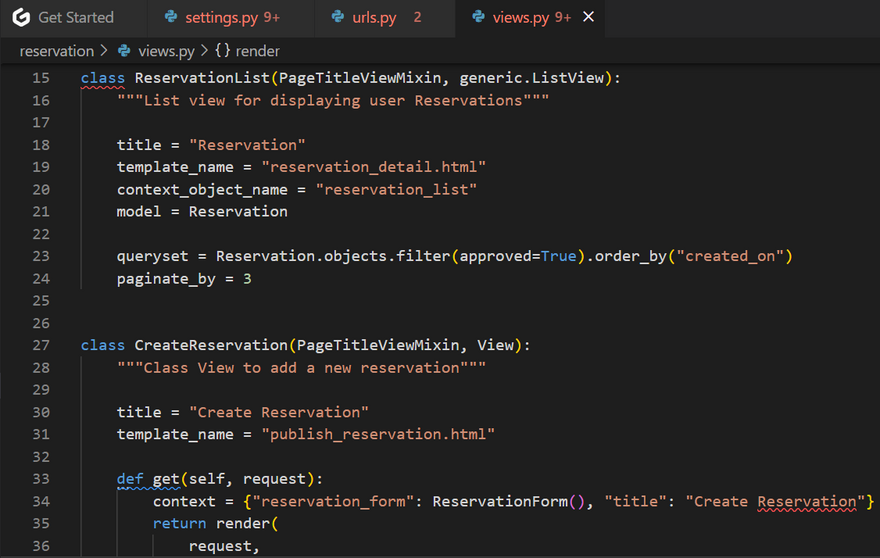Screen dimensions: 880x558
Task: Open reservation folder breadcrumb dropdown
Action: (x=56, y=51)
